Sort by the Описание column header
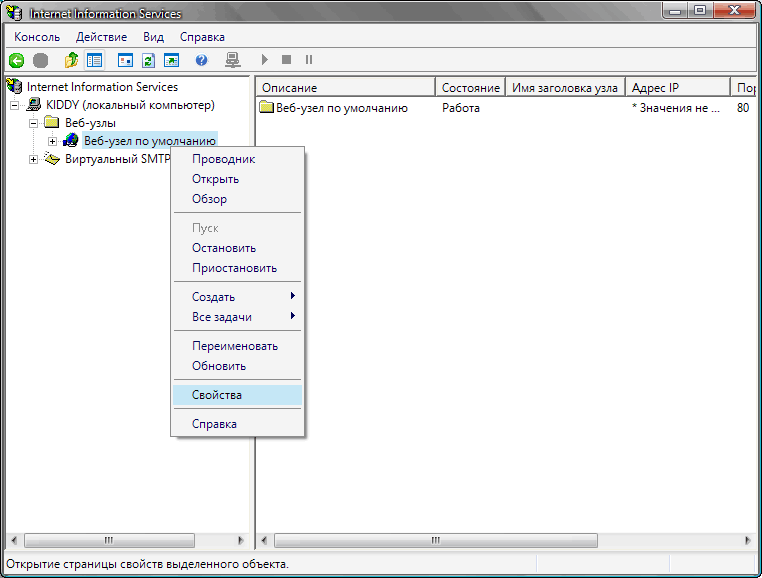 pyautogui.click(x=346, y=88)
